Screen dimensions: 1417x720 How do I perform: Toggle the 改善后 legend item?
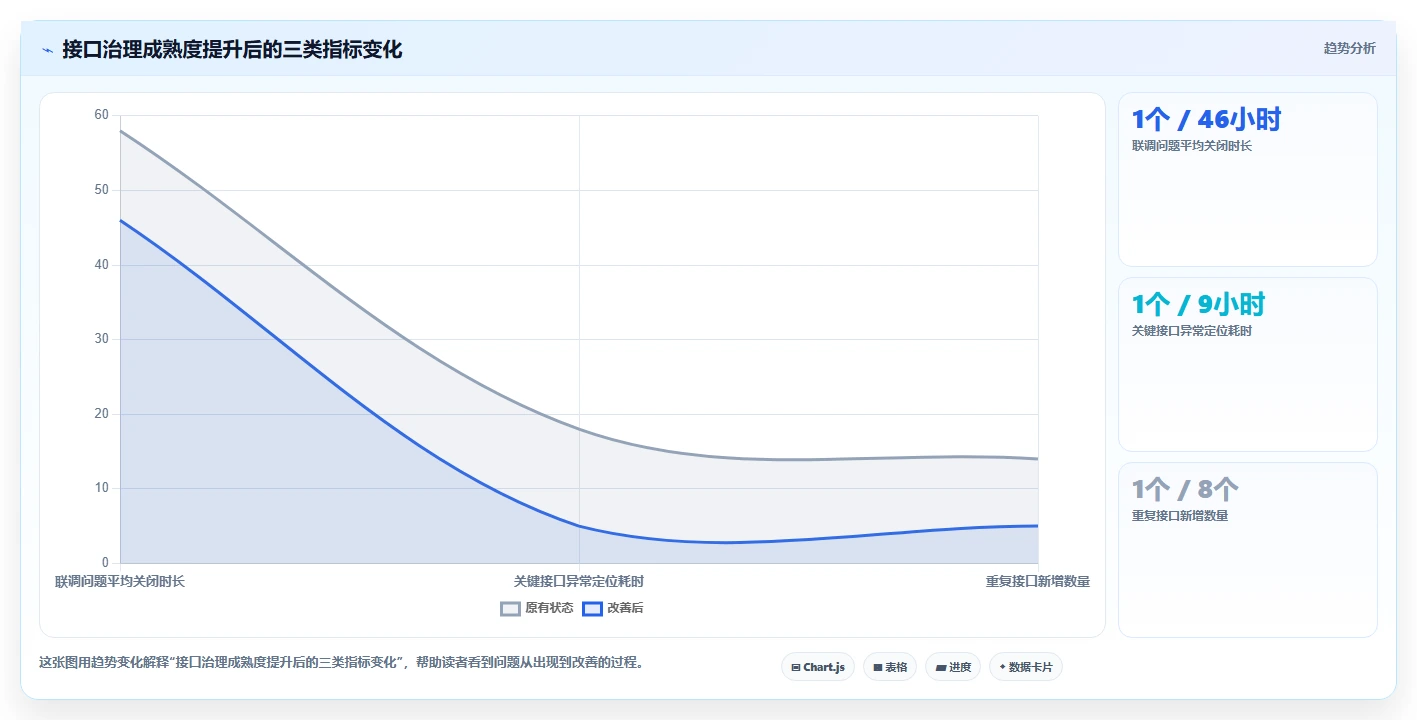[613, 608]
